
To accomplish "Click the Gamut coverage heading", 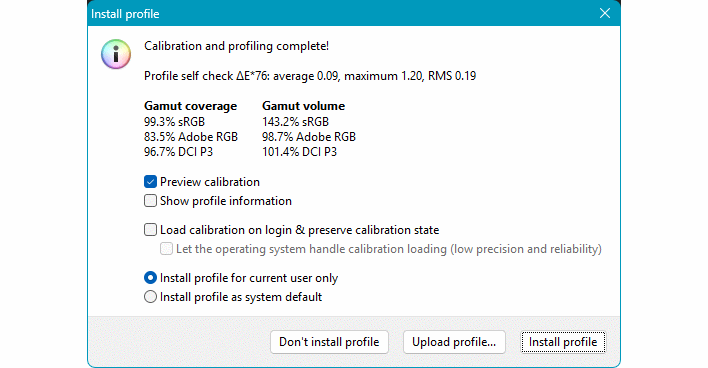I will (x=191, y=106).
